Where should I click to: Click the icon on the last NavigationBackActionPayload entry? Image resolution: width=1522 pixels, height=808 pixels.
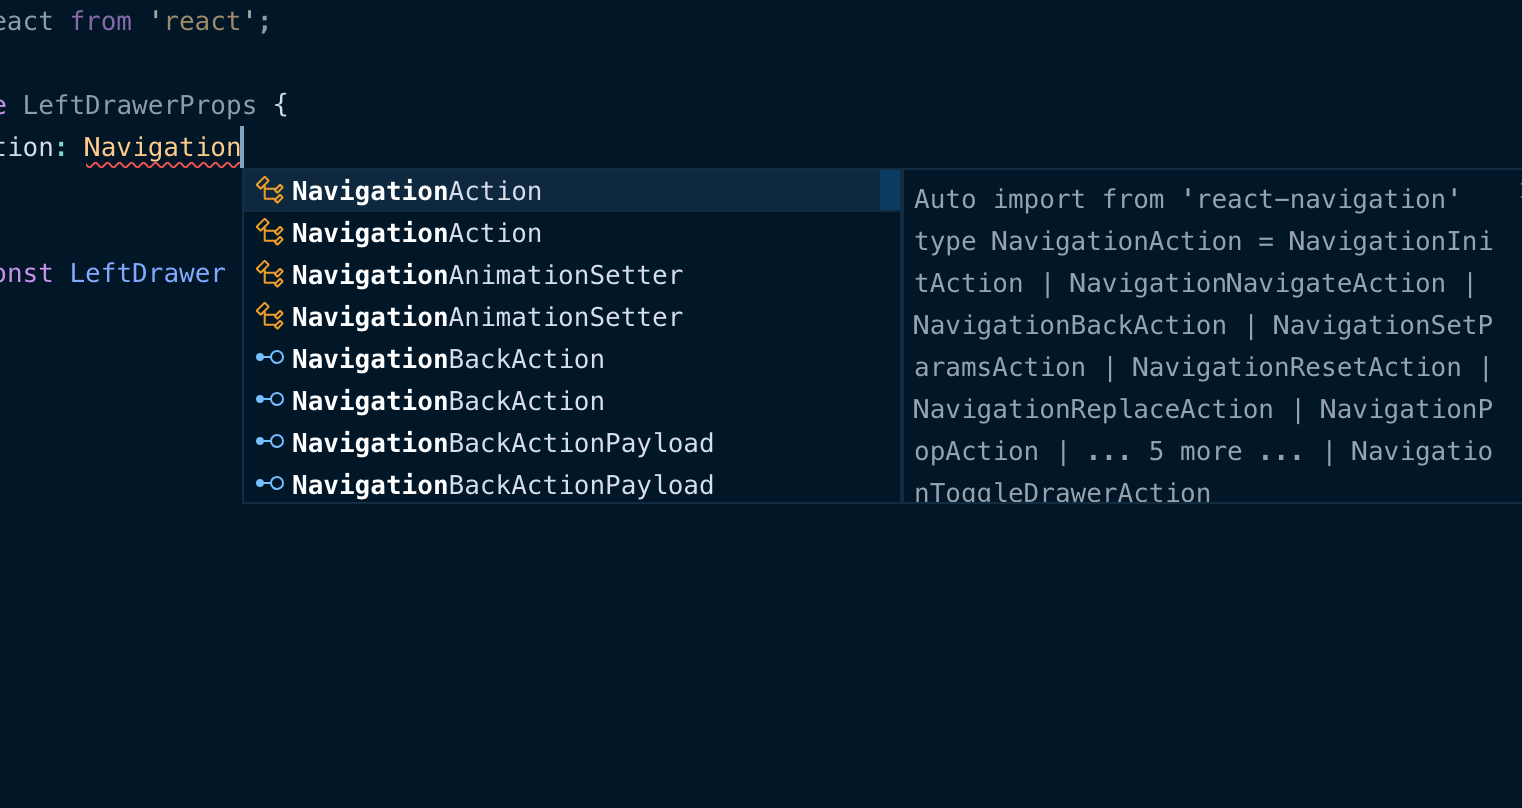click(x=270, y=484)
